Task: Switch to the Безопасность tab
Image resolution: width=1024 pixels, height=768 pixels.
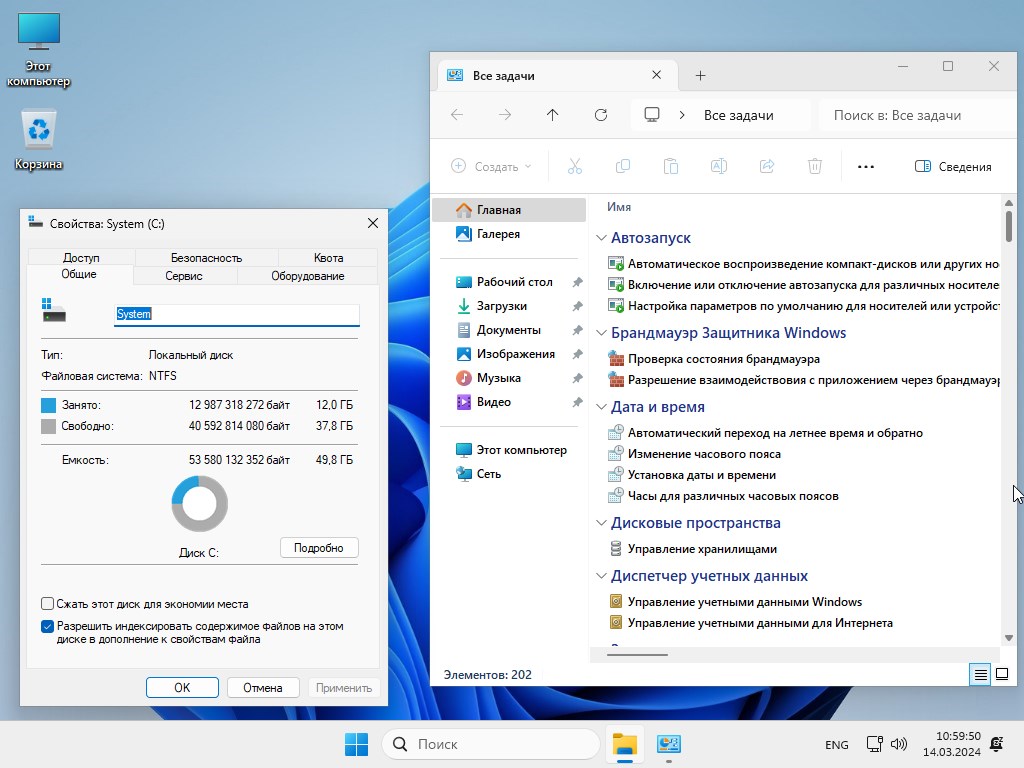Action: click(x=206, y=257)
